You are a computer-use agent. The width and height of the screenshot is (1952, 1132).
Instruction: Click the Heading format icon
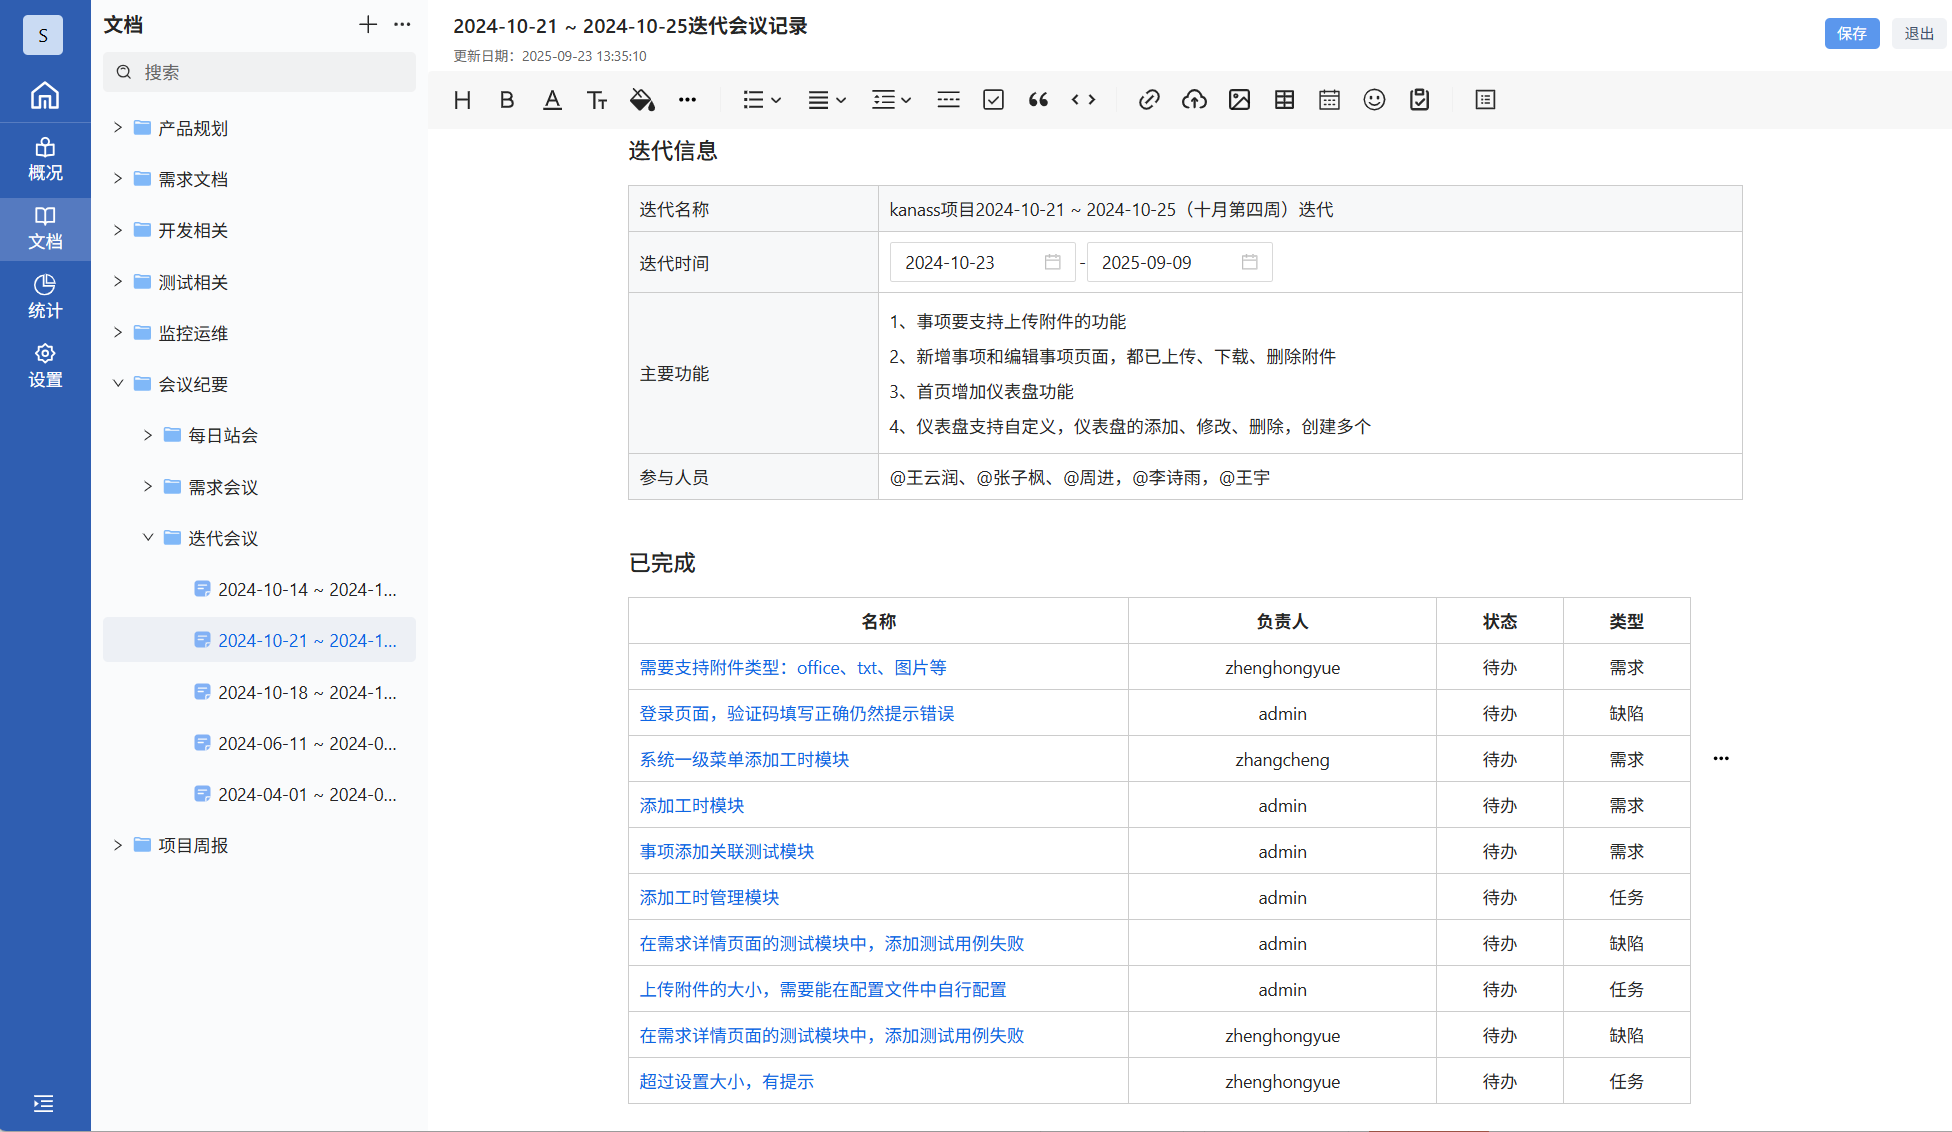(x=462, y=100)
